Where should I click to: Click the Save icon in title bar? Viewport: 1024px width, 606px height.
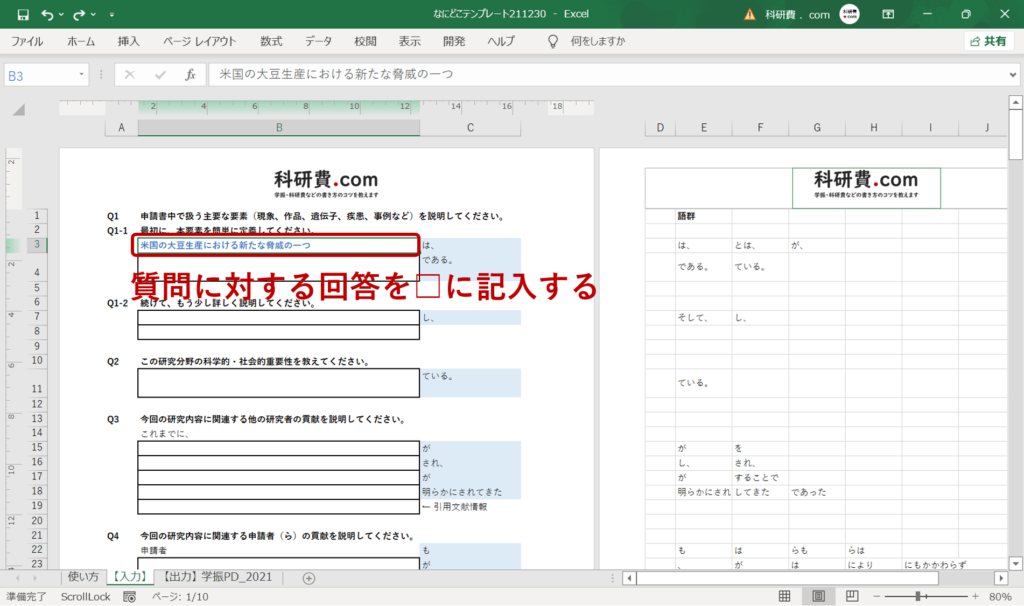[23, 14]
